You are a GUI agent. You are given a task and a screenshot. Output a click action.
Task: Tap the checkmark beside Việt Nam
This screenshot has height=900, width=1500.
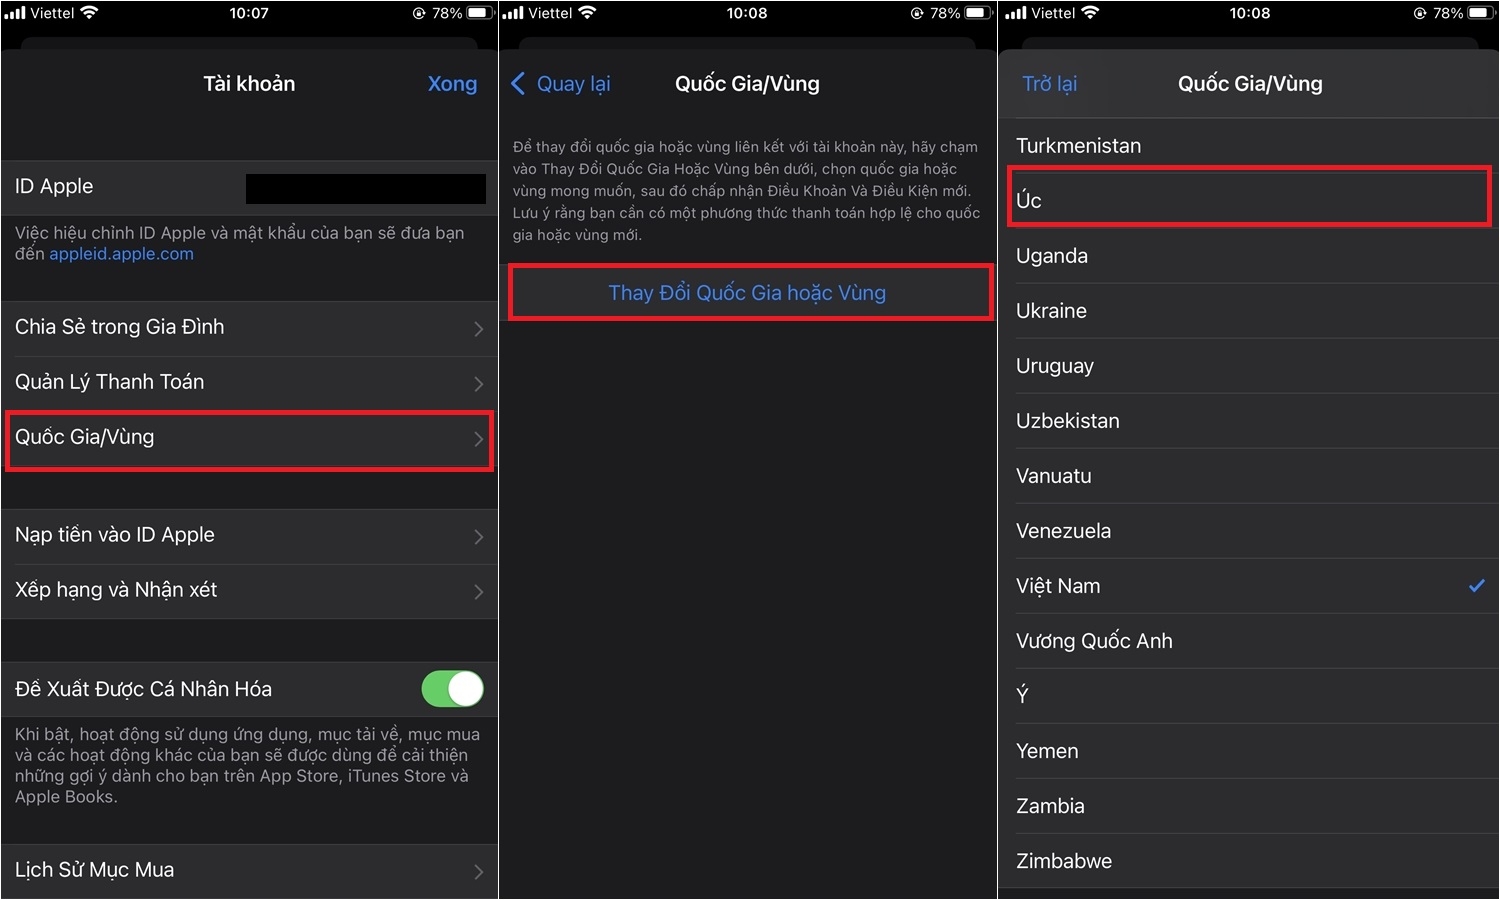[1476, 586]
